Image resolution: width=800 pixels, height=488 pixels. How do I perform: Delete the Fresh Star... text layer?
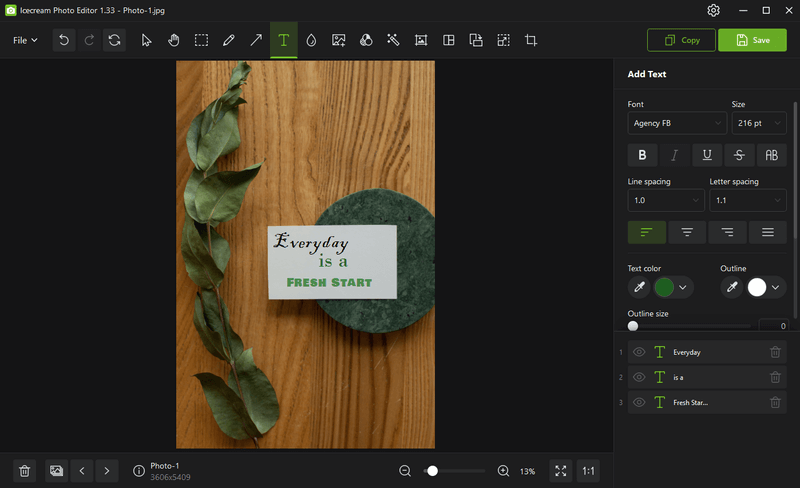coord(775,402)
